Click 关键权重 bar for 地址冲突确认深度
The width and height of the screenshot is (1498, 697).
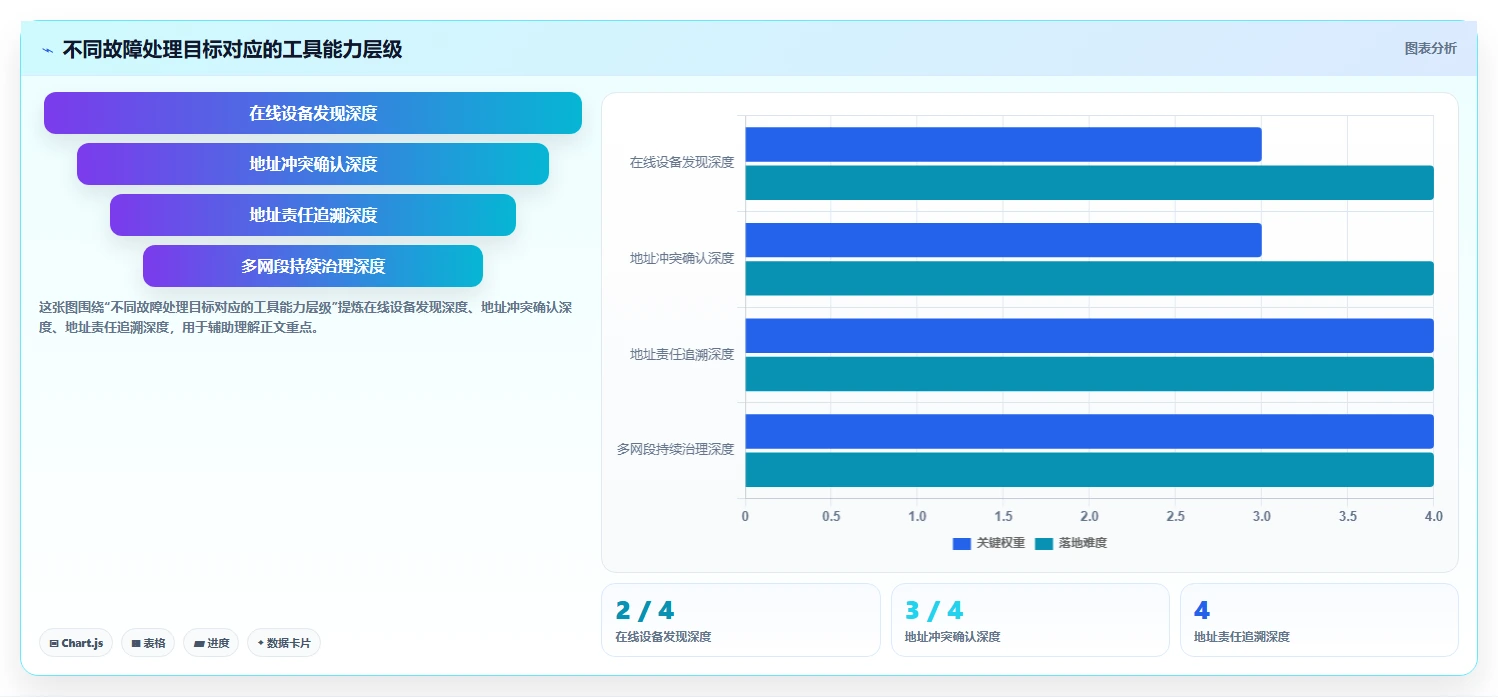(x=1003, y=240)
